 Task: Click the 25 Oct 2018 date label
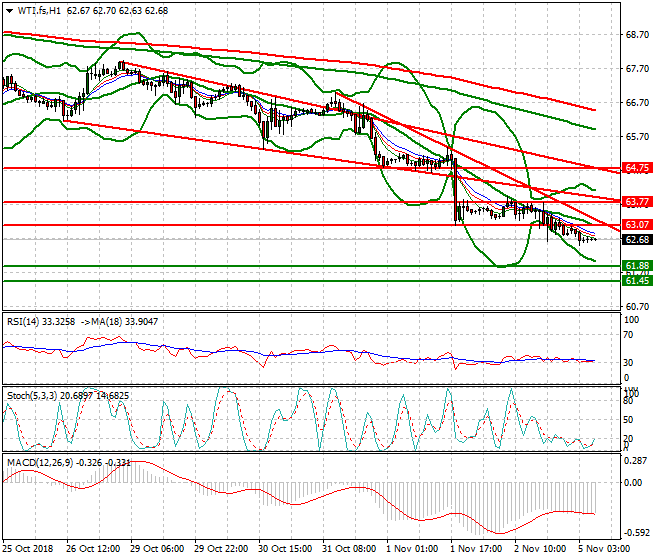[x=28, y=549]
